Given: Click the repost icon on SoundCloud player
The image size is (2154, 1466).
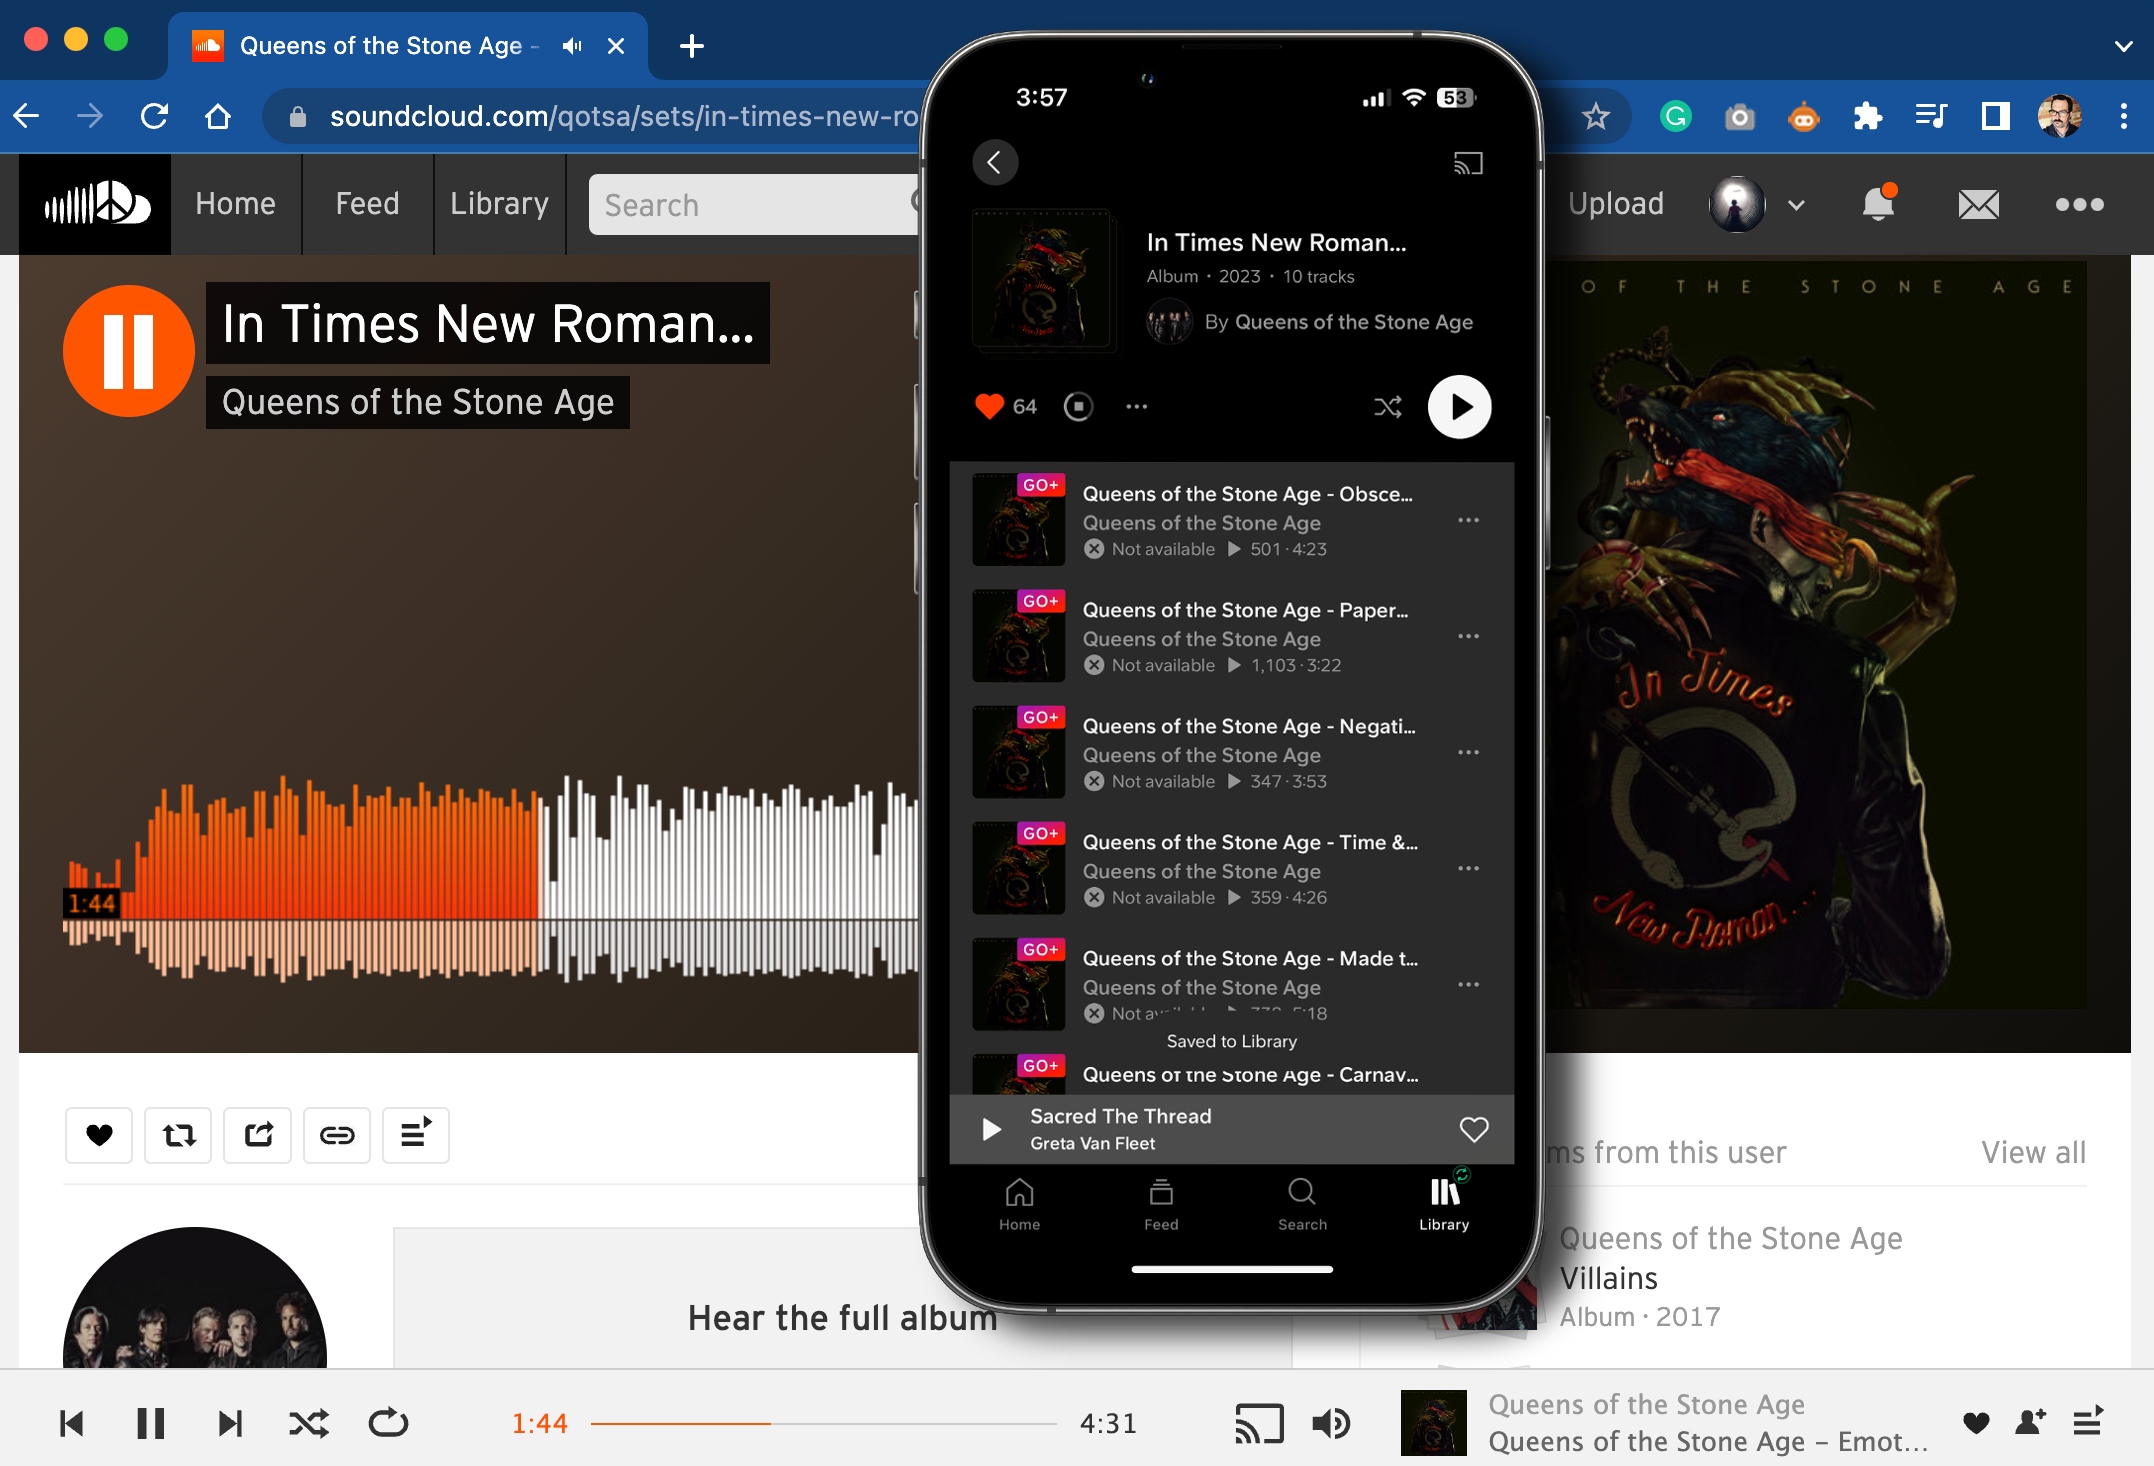Looking at the screenshot, I should tap(177, 1134).
